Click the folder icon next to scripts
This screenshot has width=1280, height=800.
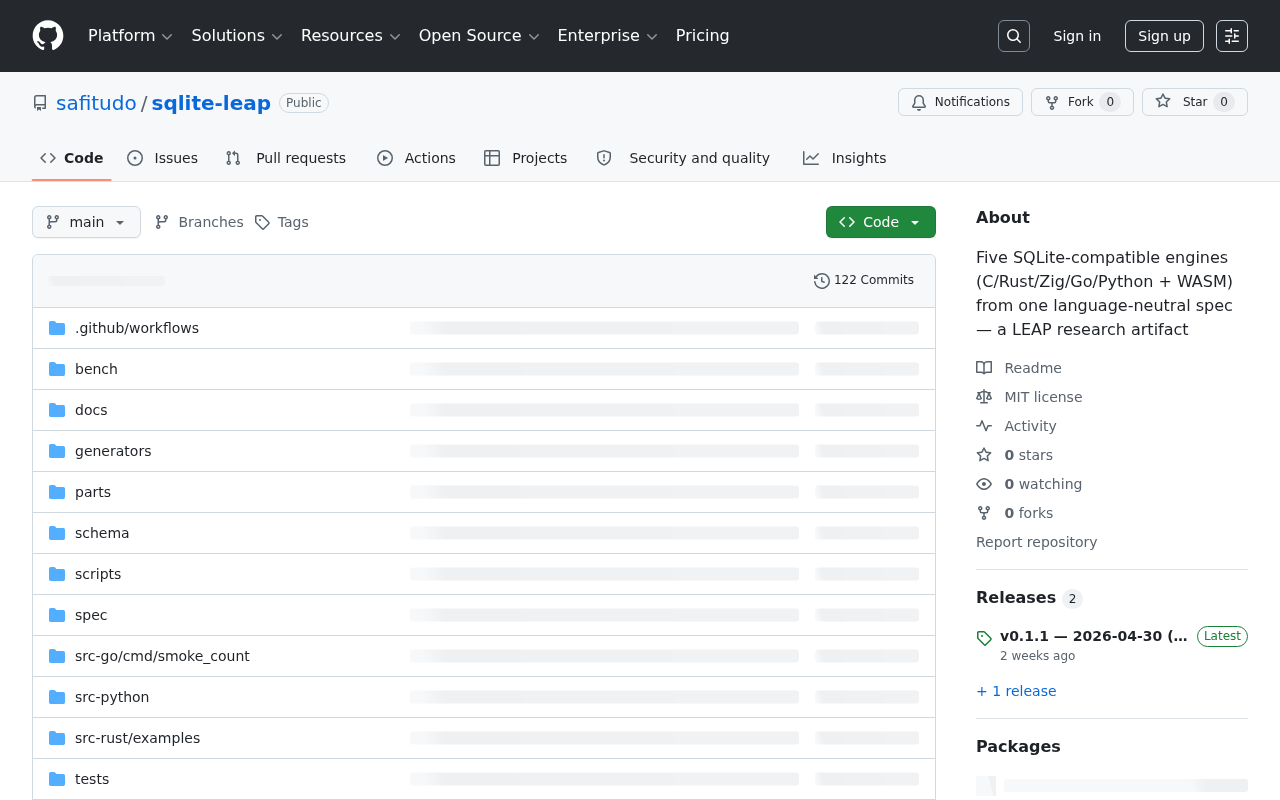(x=57, y=574)
